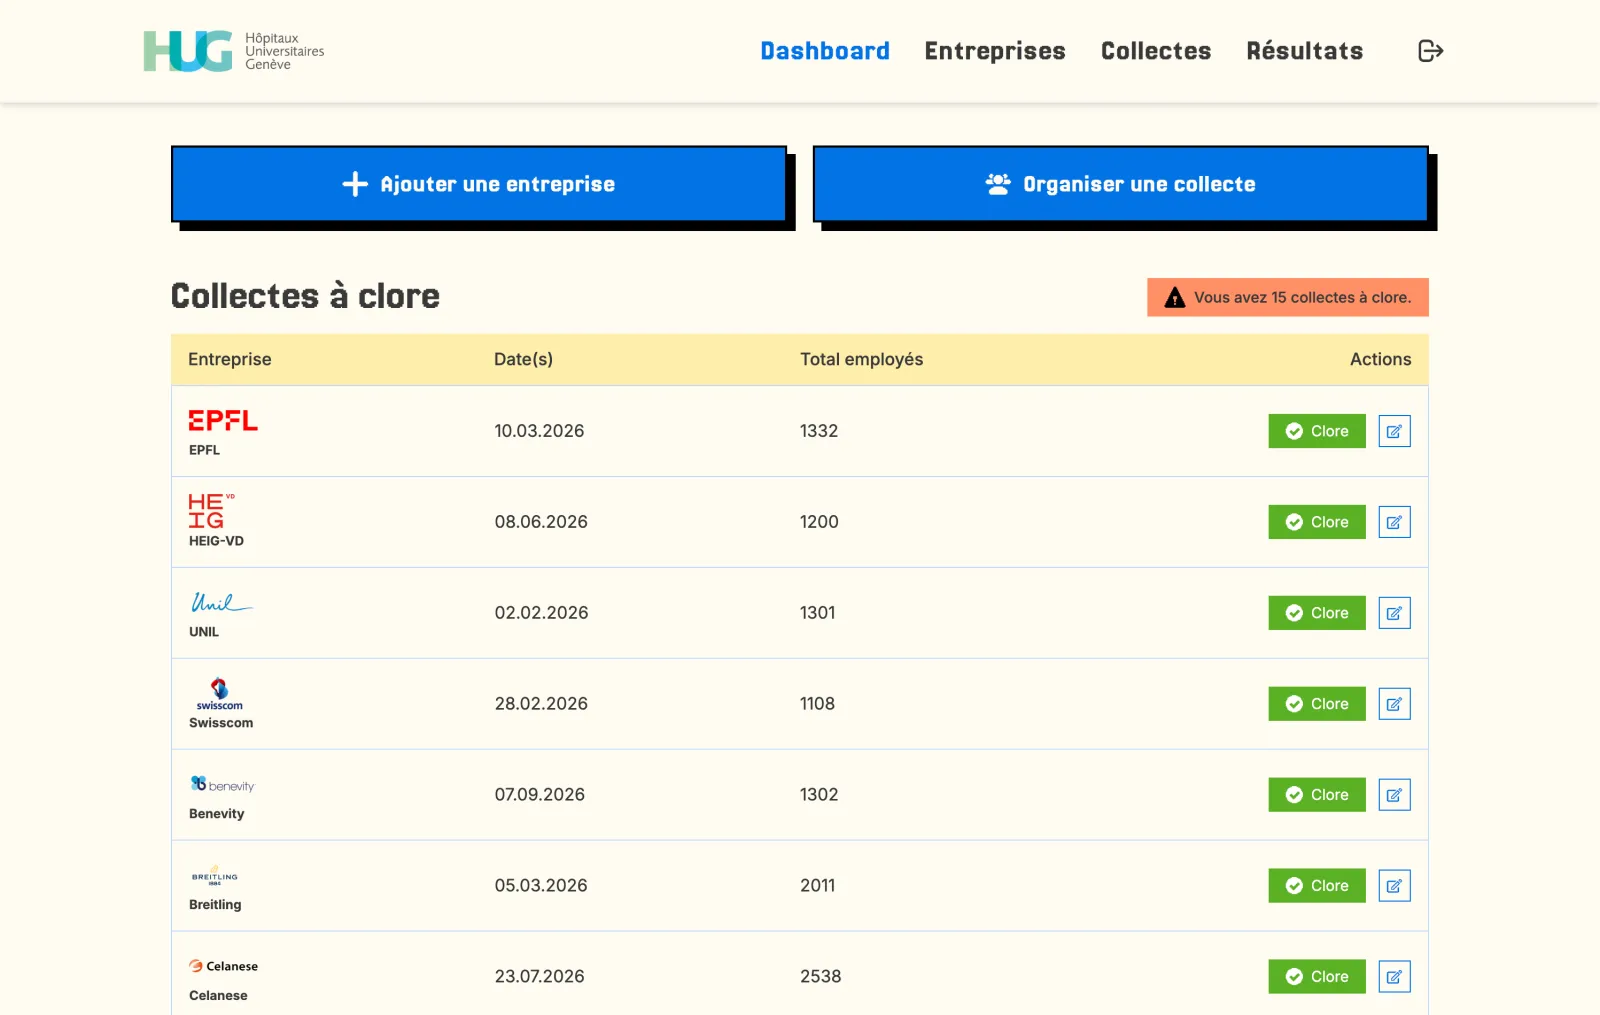Image resolution: width=1600 pixels, height=1015 pixels.
Task: Open the Entreprises menu item
Action: [x=995, y=51]
